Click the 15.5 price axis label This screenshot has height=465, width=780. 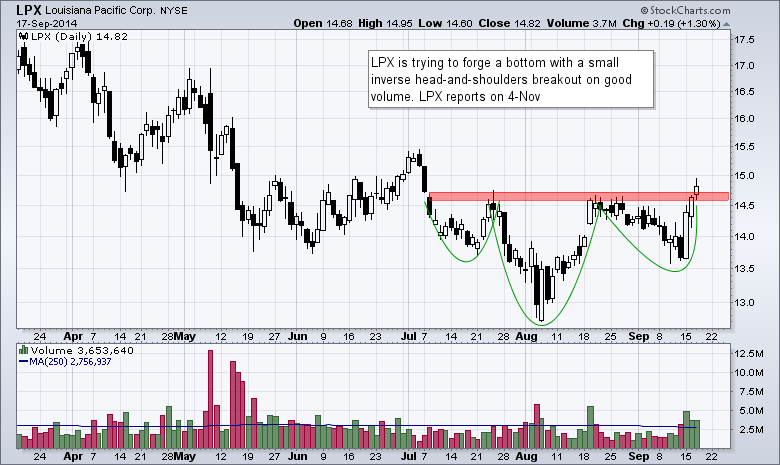pyautogui.click(x=744, y=147)
